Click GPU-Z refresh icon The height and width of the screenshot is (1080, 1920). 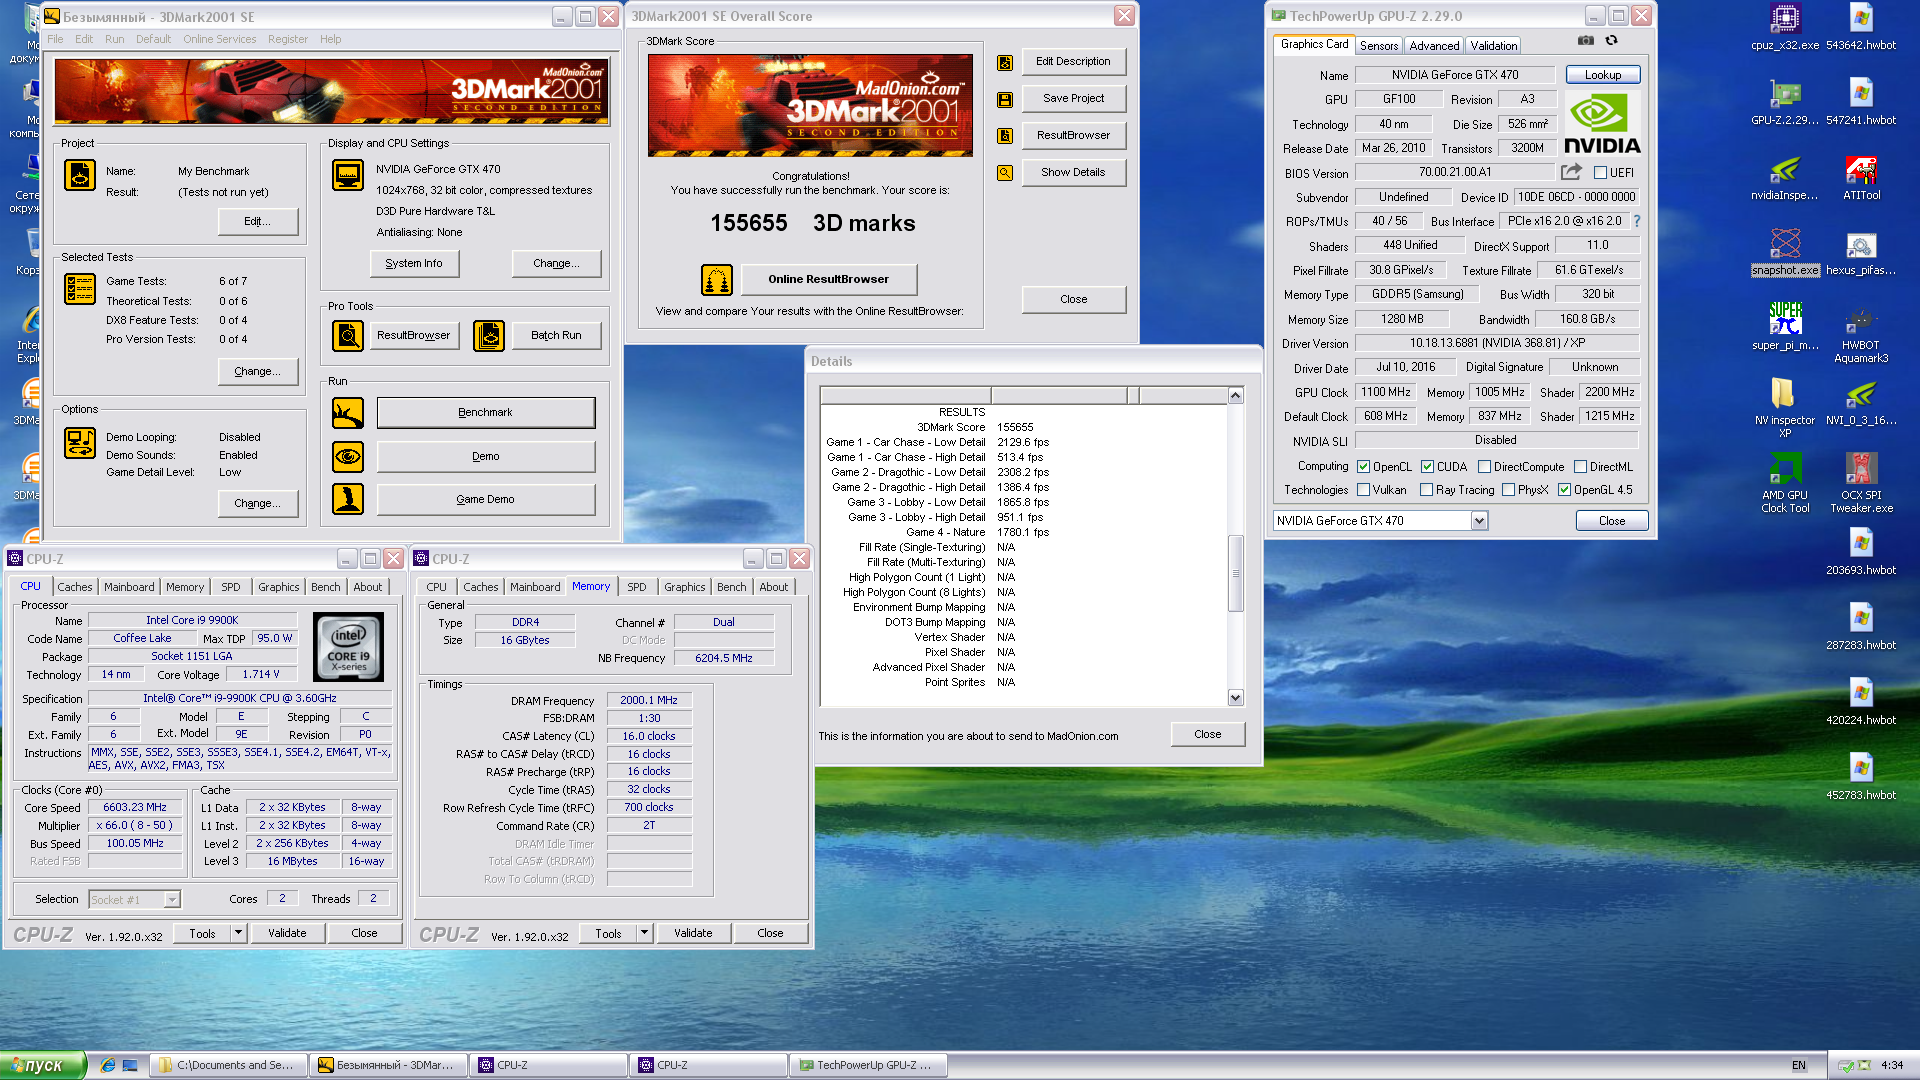point(1611,41)
